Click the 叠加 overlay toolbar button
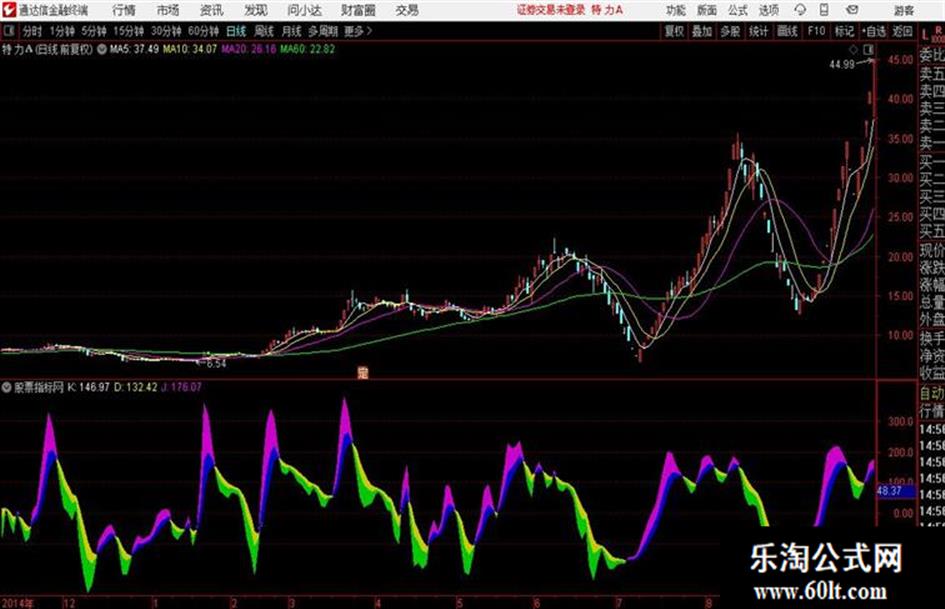The image size is (945, 609). 702,31
